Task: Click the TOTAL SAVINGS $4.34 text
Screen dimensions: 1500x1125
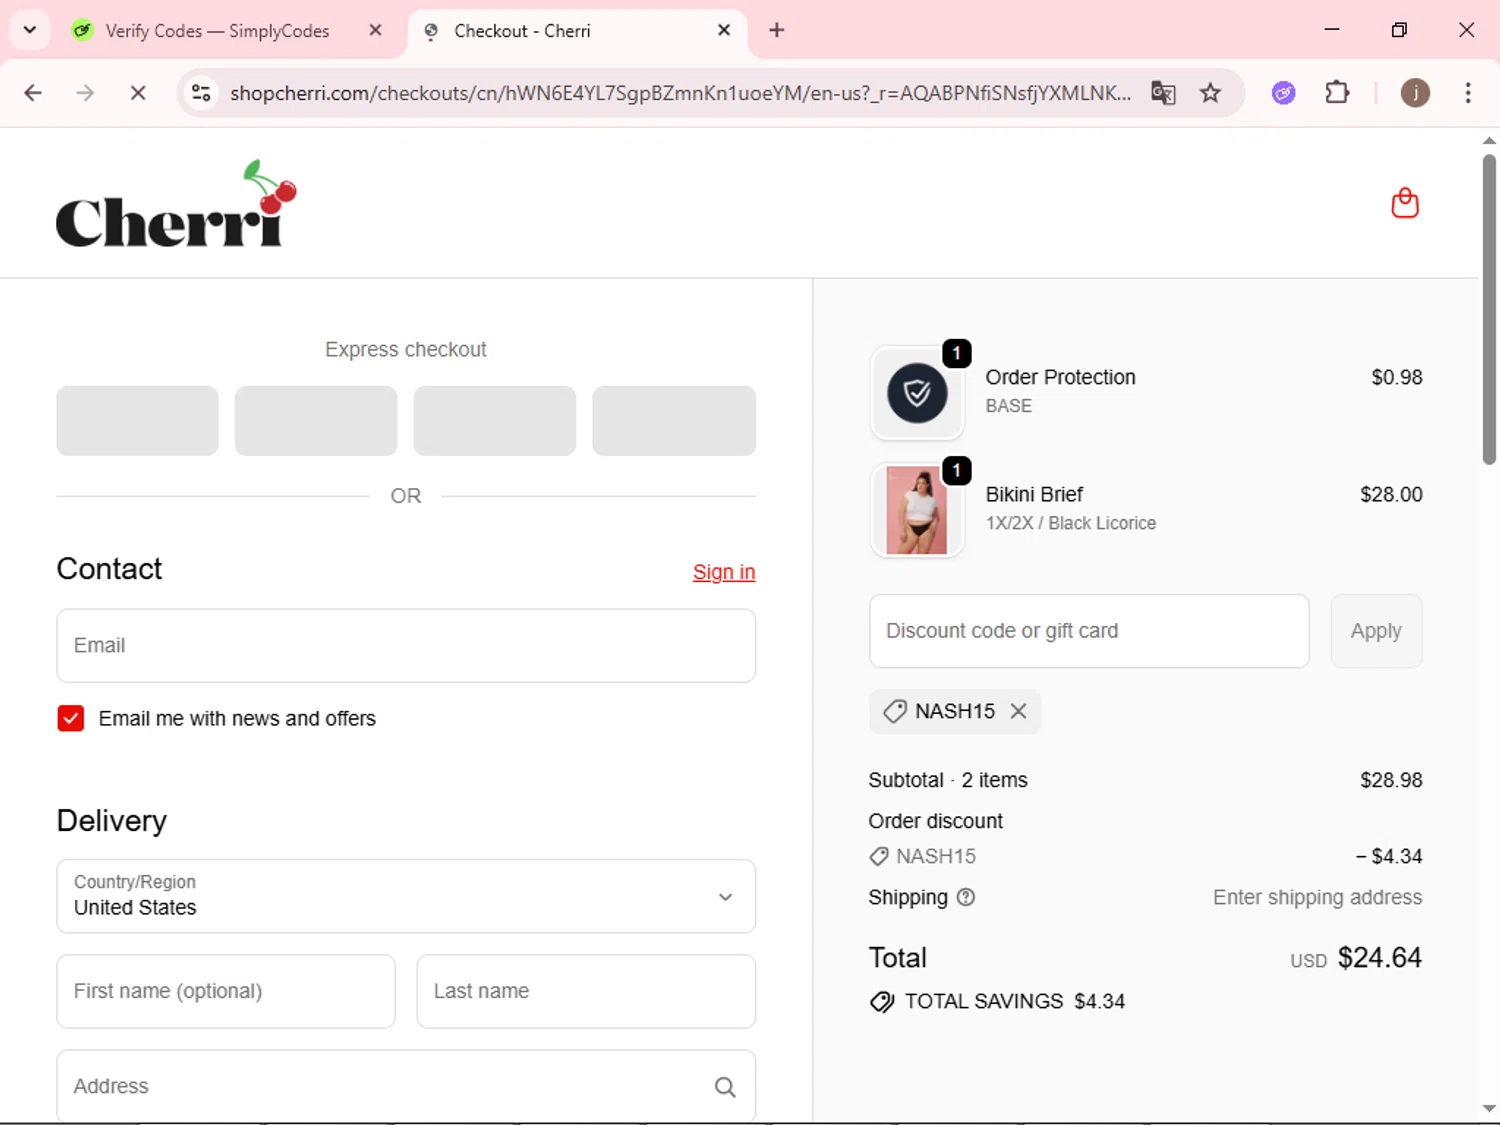Action: click(1015, 1002)
